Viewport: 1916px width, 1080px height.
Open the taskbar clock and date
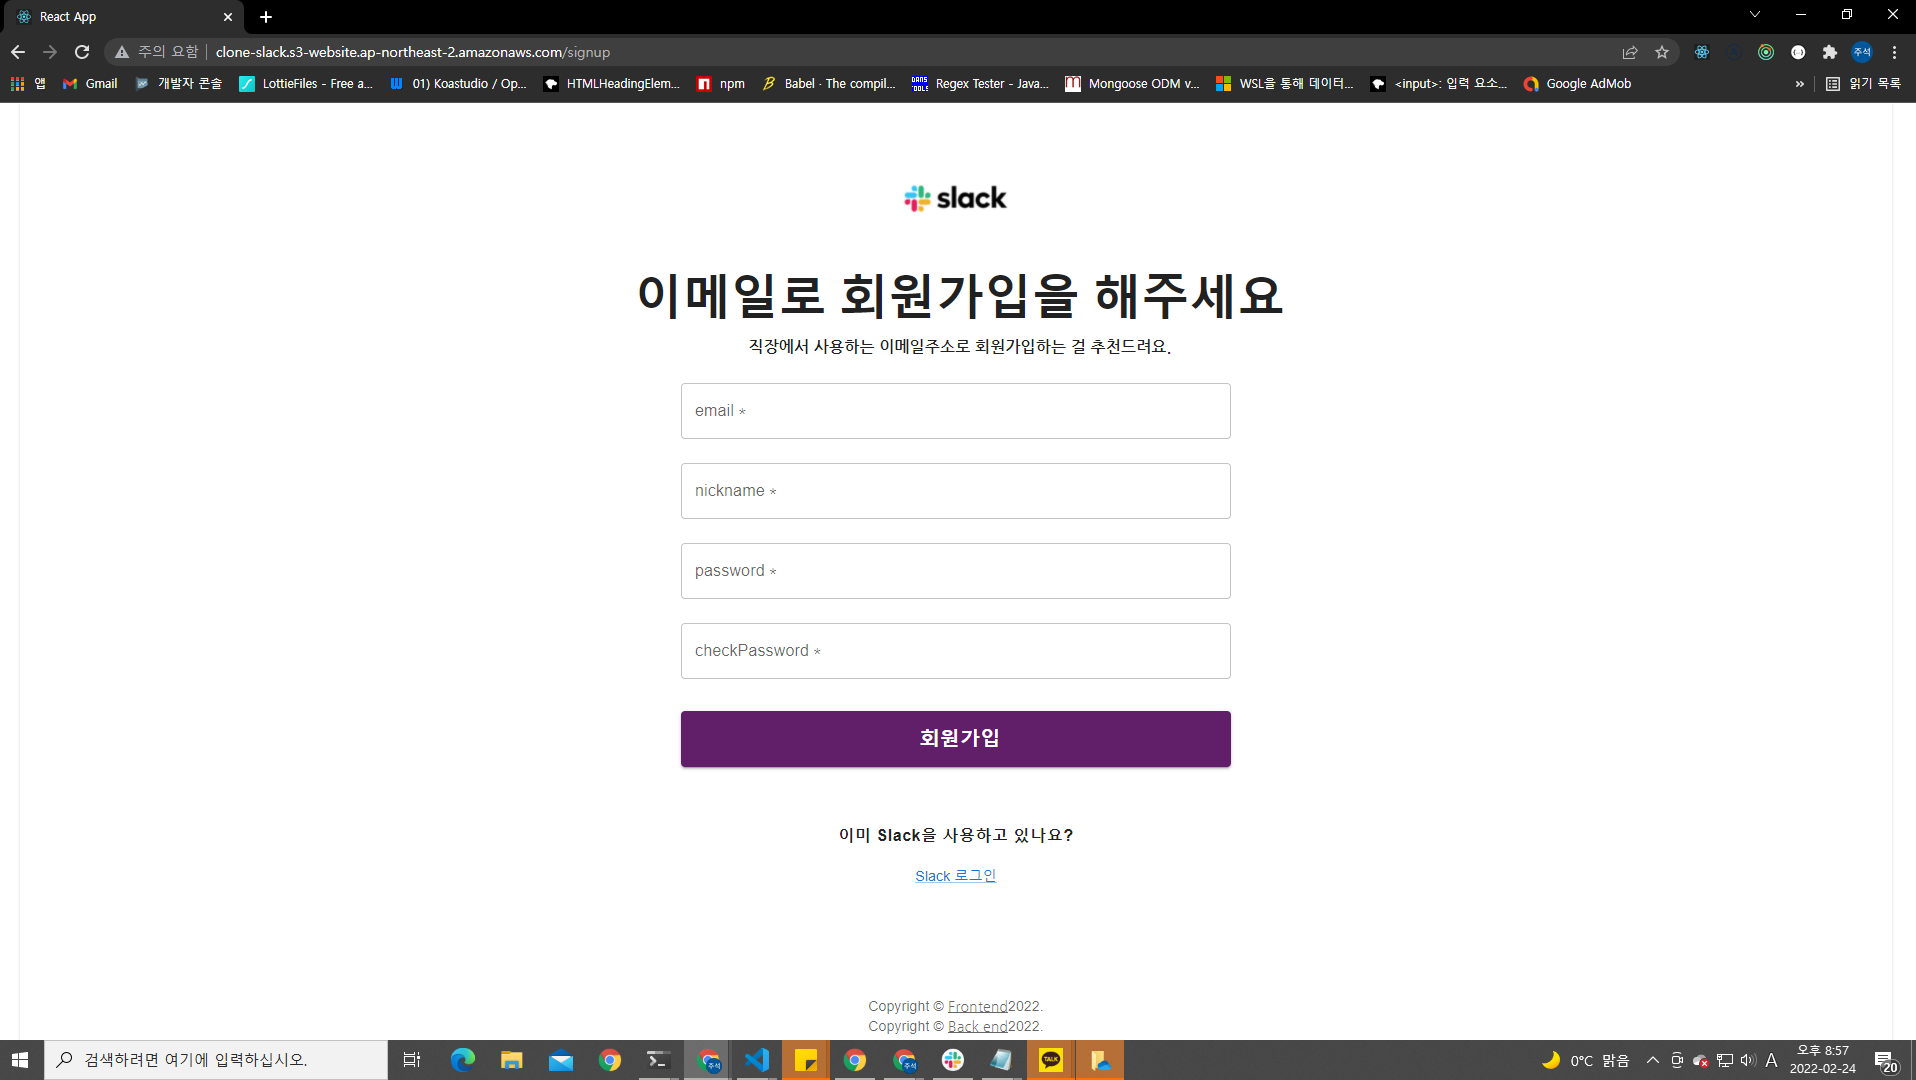1823,1060
